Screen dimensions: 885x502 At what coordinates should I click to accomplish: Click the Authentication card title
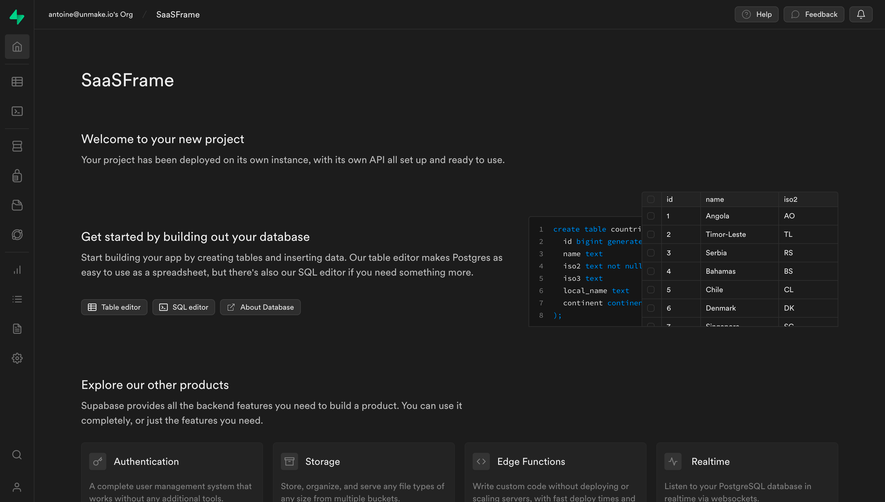146,461
